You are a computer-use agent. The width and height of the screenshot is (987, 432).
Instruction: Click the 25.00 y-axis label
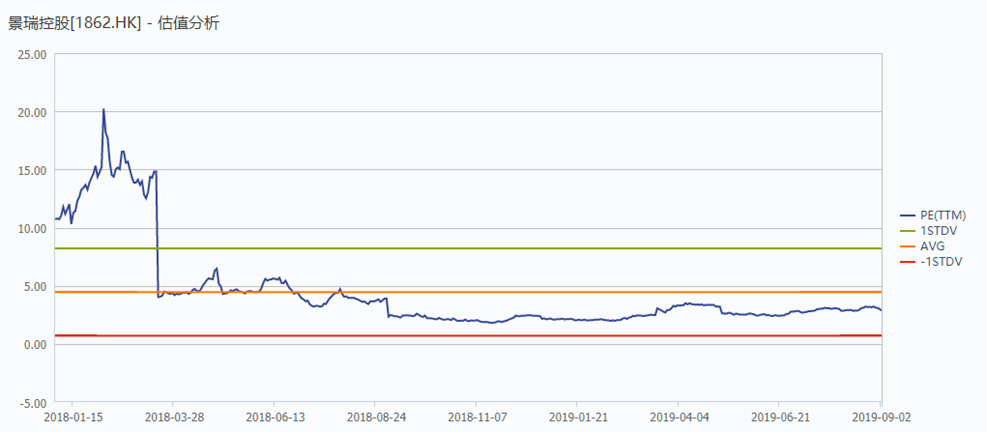pos(34,54)
